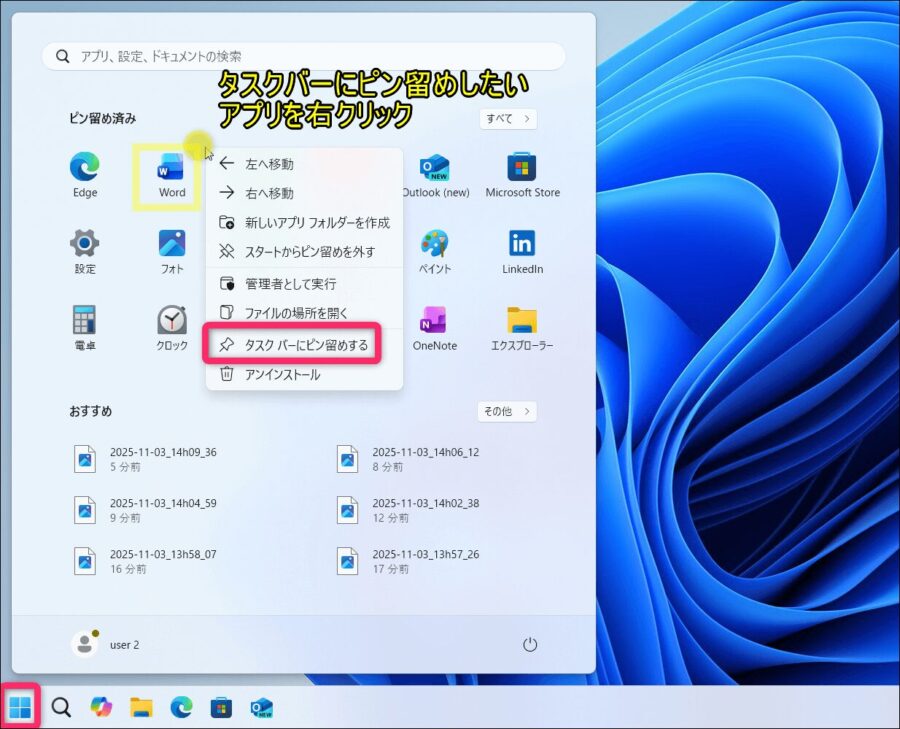Screen dimensions: 900x729
Task: Launch エクスプローラー from pinned apps
Action: [x=521, y=325]
